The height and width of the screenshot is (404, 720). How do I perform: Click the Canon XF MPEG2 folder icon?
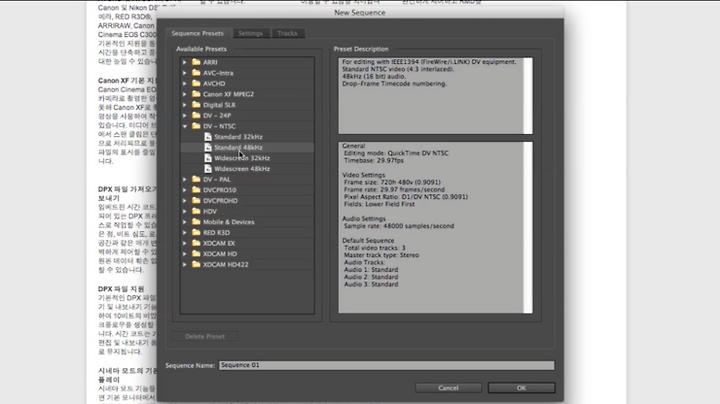(x=196, y=94)
